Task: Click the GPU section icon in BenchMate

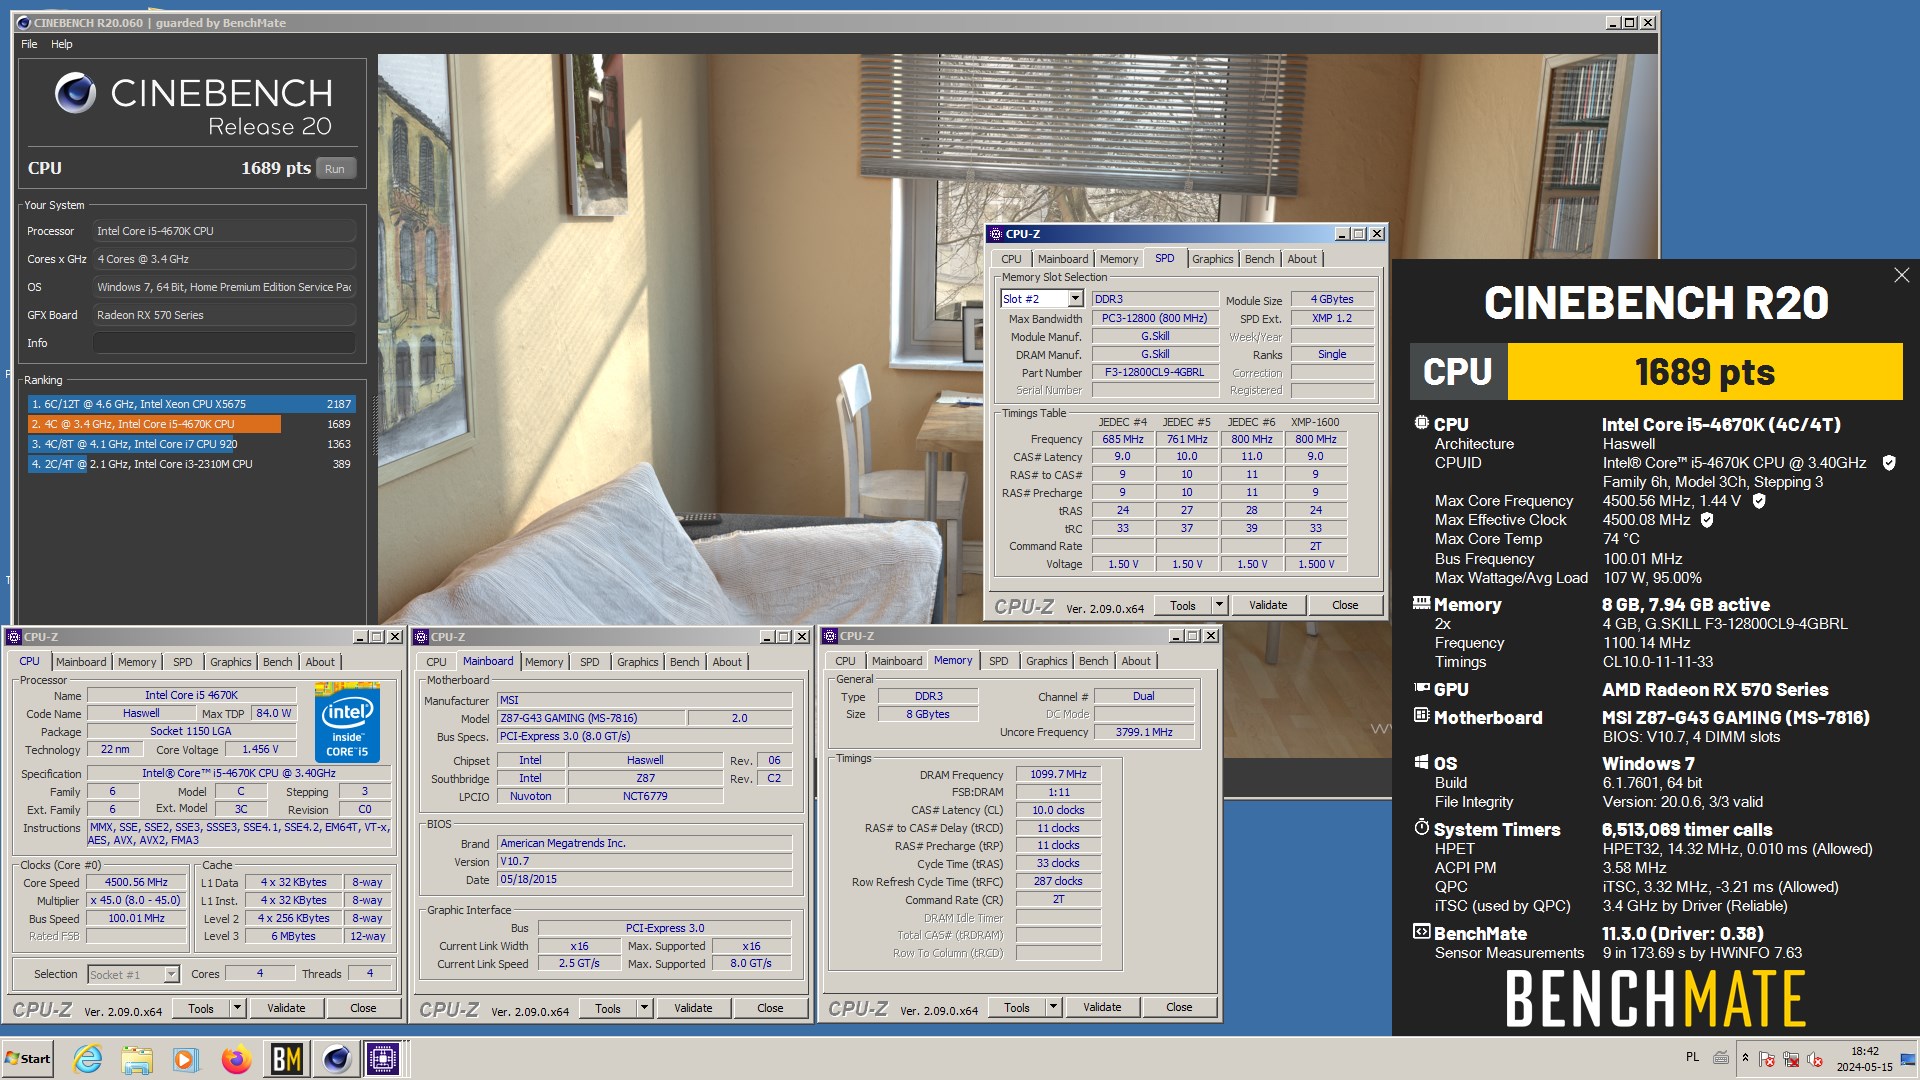Action: 1421,688
